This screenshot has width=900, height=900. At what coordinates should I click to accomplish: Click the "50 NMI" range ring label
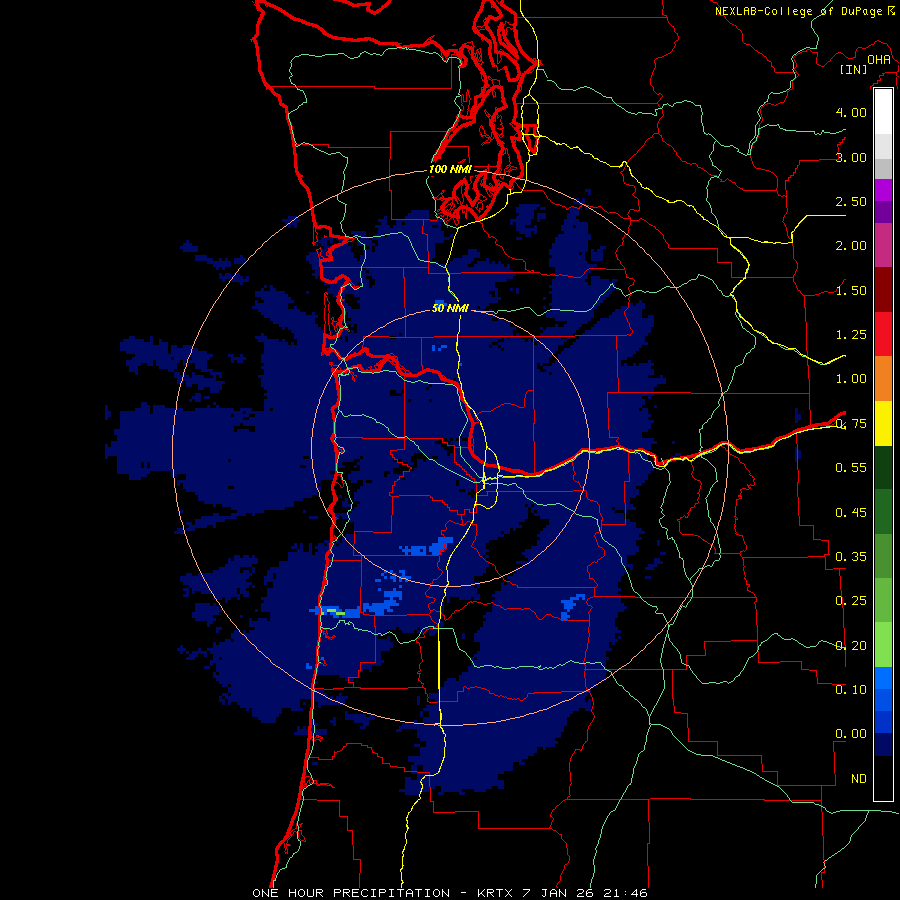[x=450, y=308]
